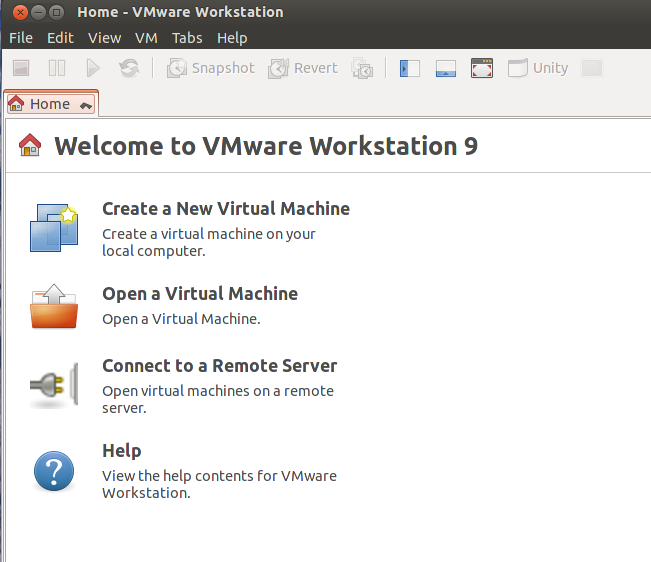The height and width of the screenshot is (562, 651).
Task: Open the Snapshot Manager toolbar icon
Action: tap(362, 68)
